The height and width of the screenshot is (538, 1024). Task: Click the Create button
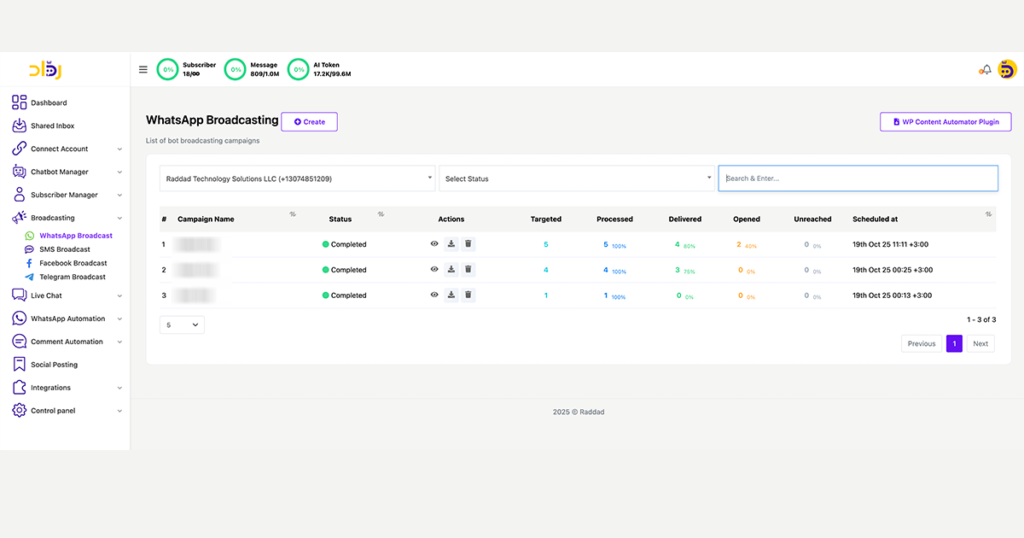[309, 122]
